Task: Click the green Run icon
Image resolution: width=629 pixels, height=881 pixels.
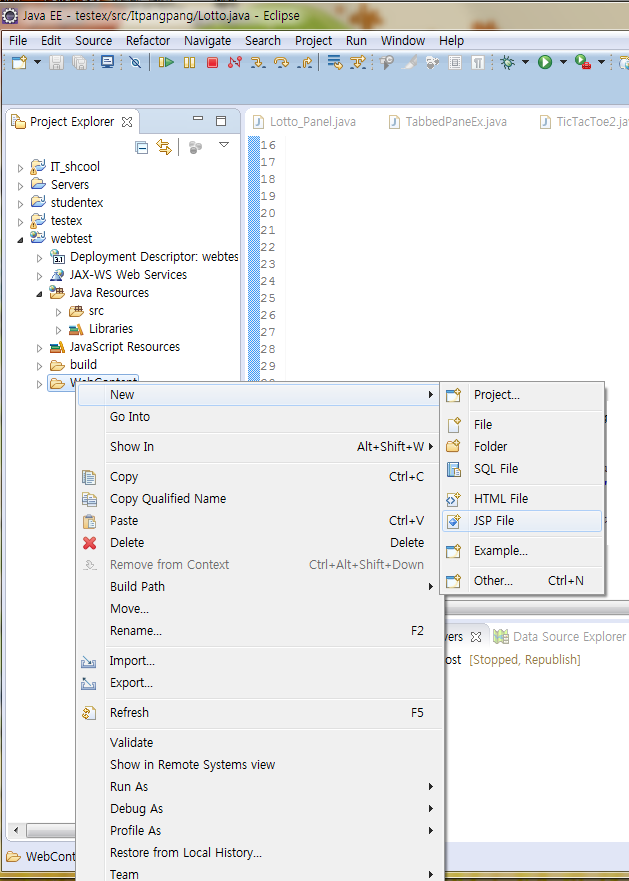Action: (x=545, y=62)
